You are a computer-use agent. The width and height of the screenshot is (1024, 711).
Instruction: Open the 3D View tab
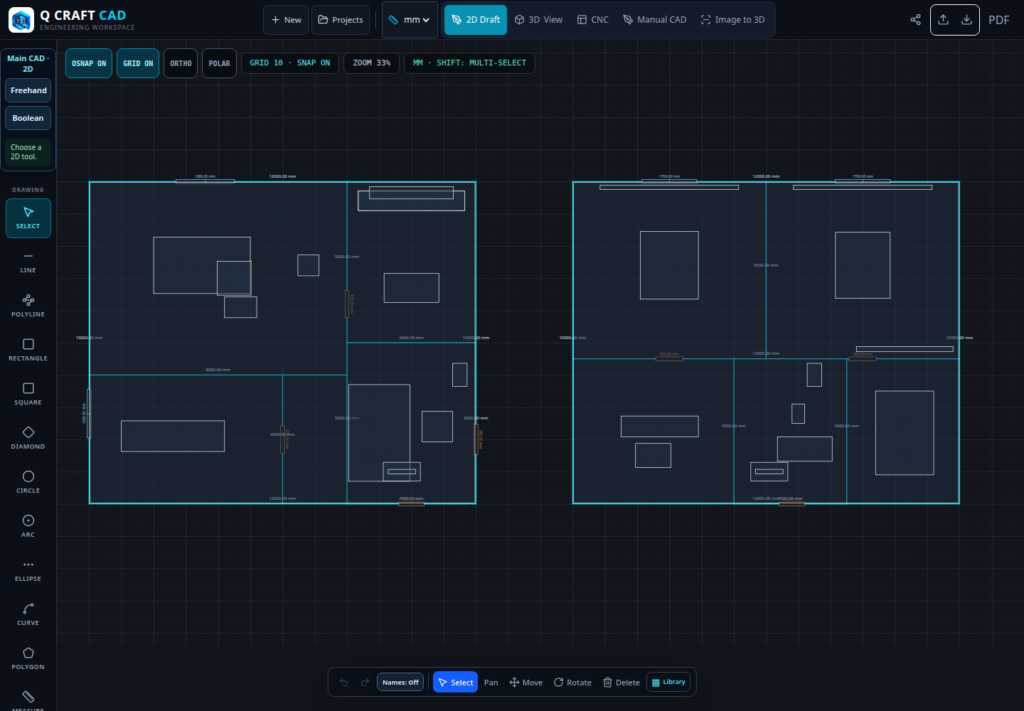pos(538,20)
